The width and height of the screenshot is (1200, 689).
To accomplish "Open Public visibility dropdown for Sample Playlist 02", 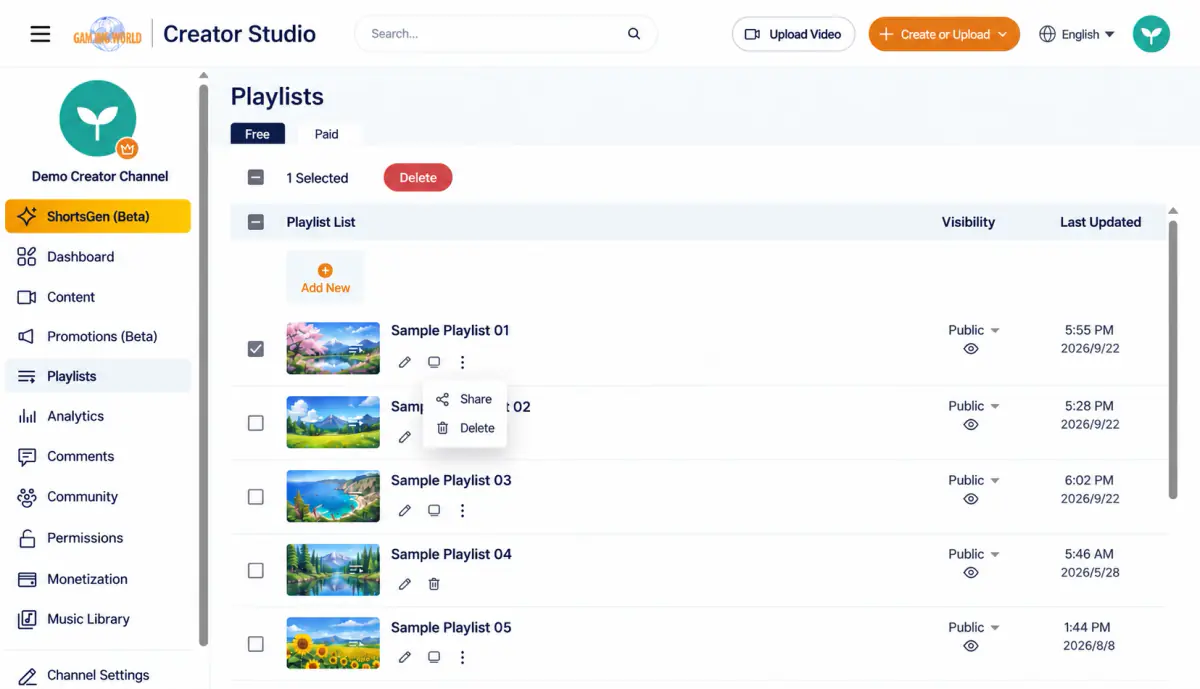I will pos(974,406).
